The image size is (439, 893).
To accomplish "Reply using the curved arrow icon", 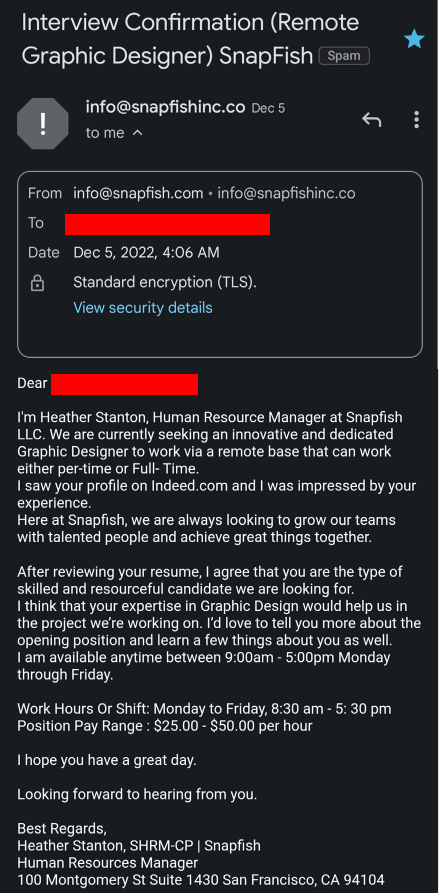I will click(371, 120).
